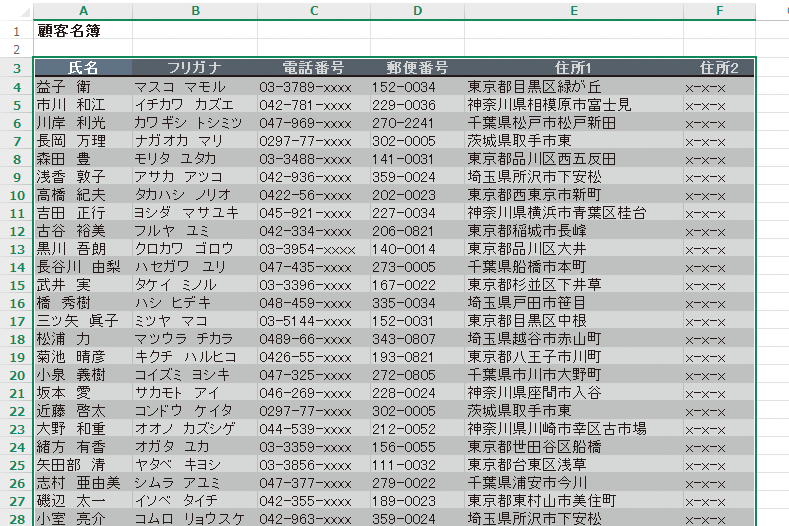
Task: Select the name cell 磯辺 太一
Action: pos(83,501)
